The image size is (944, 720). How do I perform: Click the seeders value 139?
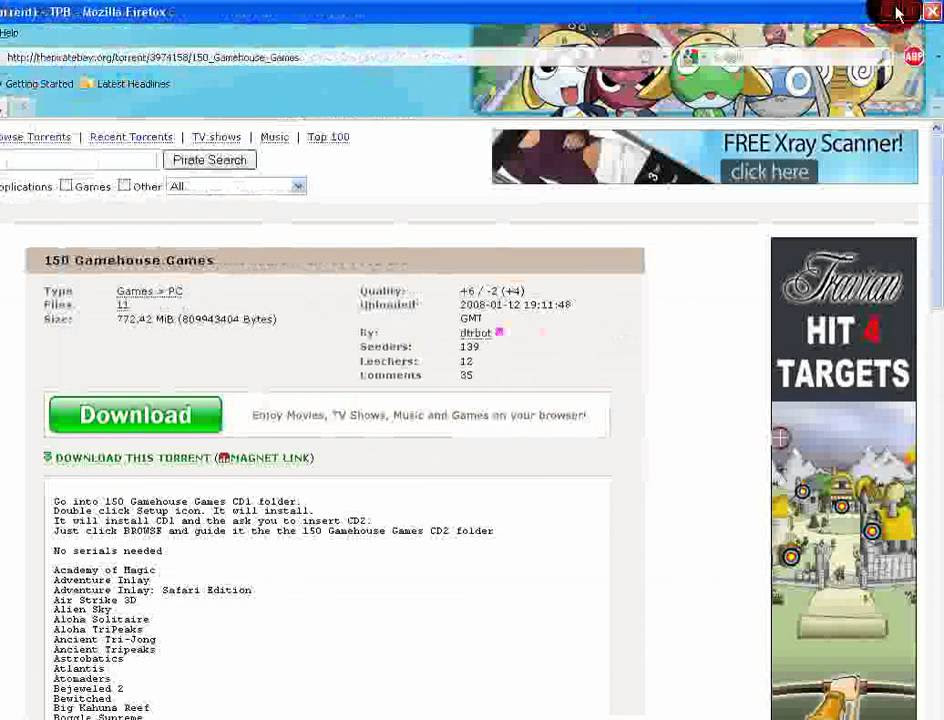(470, 347)
